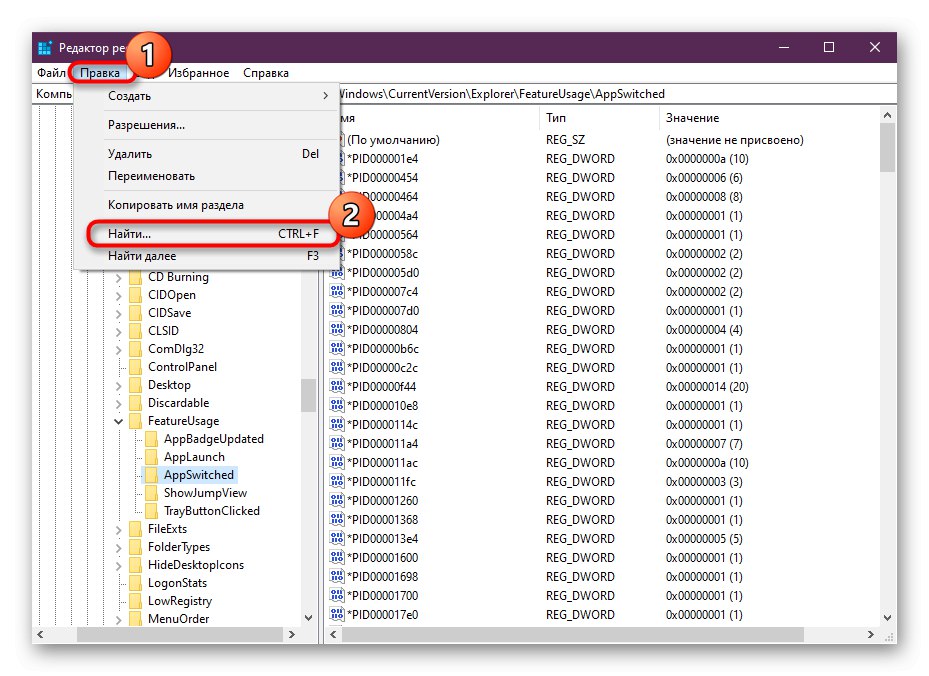The height and width of the screenshot is (676, 929).
Task: Expand the ComDlg32 key
Action: 118,350
